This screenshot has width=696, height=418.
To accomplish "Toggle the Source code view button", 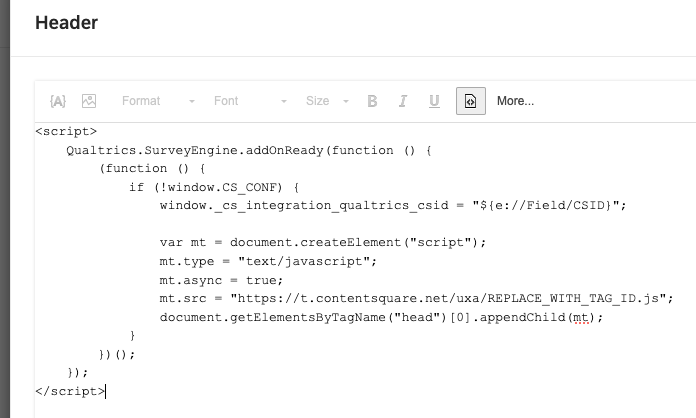I will coord(471,101).
